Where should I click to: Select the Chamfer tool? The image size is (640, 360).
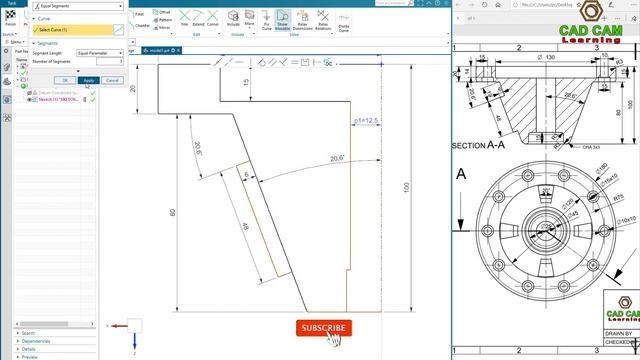pos(140,25)
